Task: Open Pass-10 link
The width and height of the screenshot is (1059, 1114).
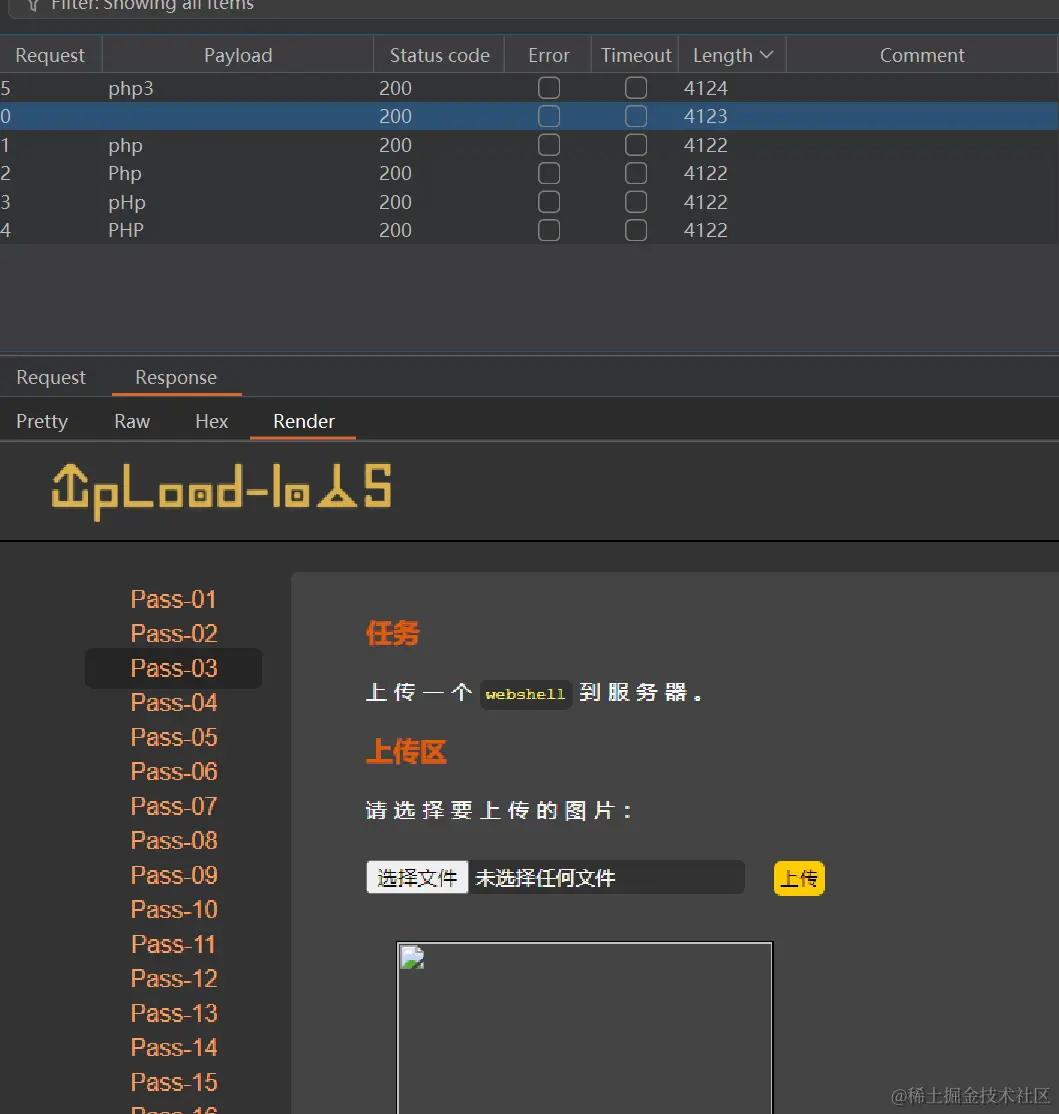Action: click(174, 909)
